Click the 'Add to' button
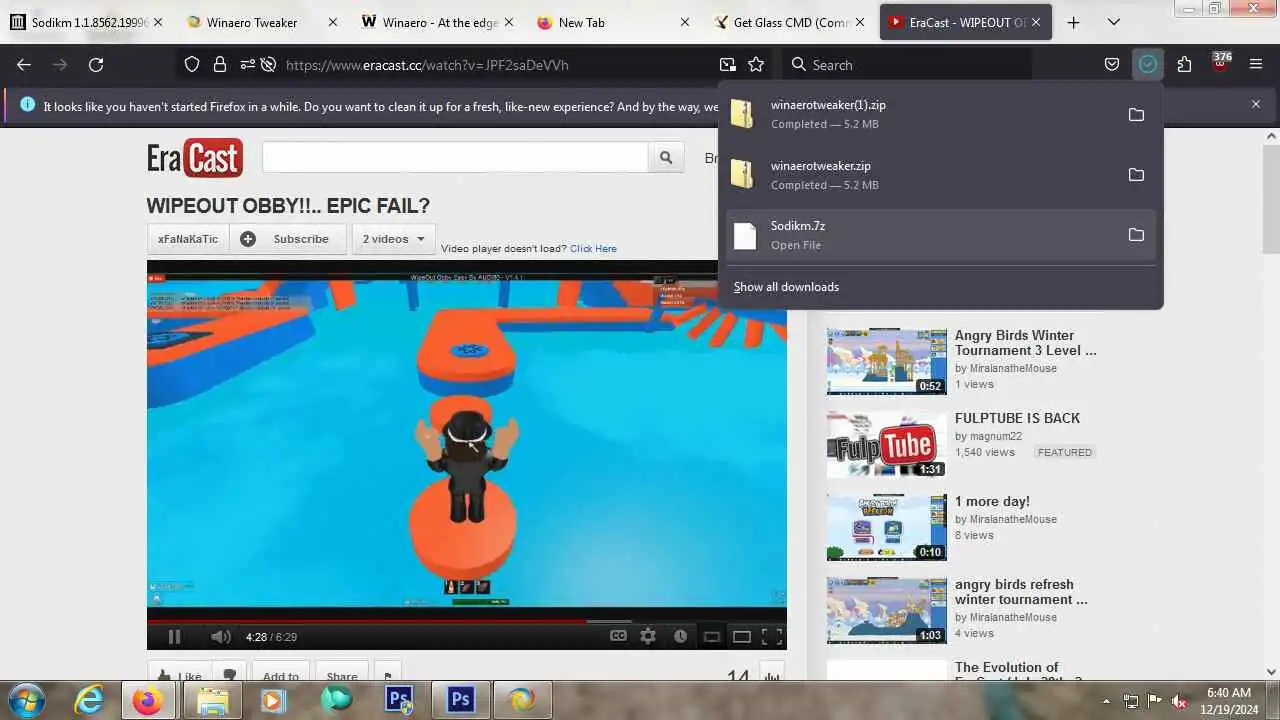The height and width of the screenshot is (720, 1280). coord(281,676)
